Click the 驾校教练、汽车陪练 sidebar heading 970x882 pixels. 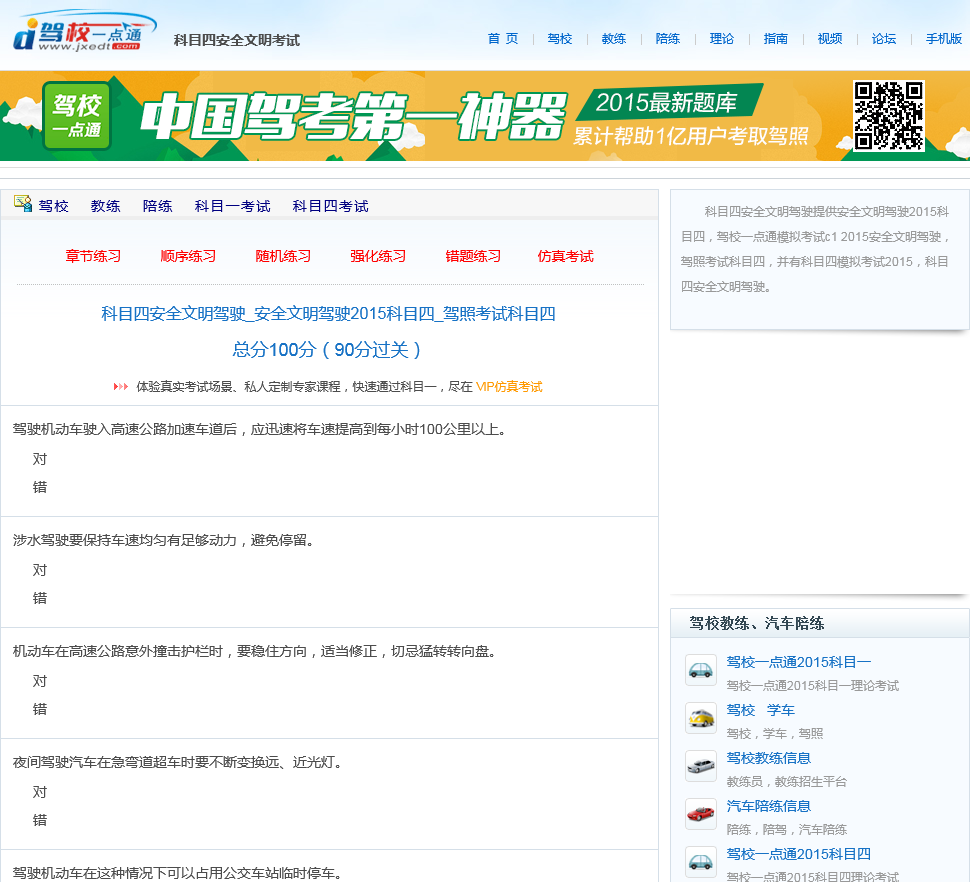(757, 623)
